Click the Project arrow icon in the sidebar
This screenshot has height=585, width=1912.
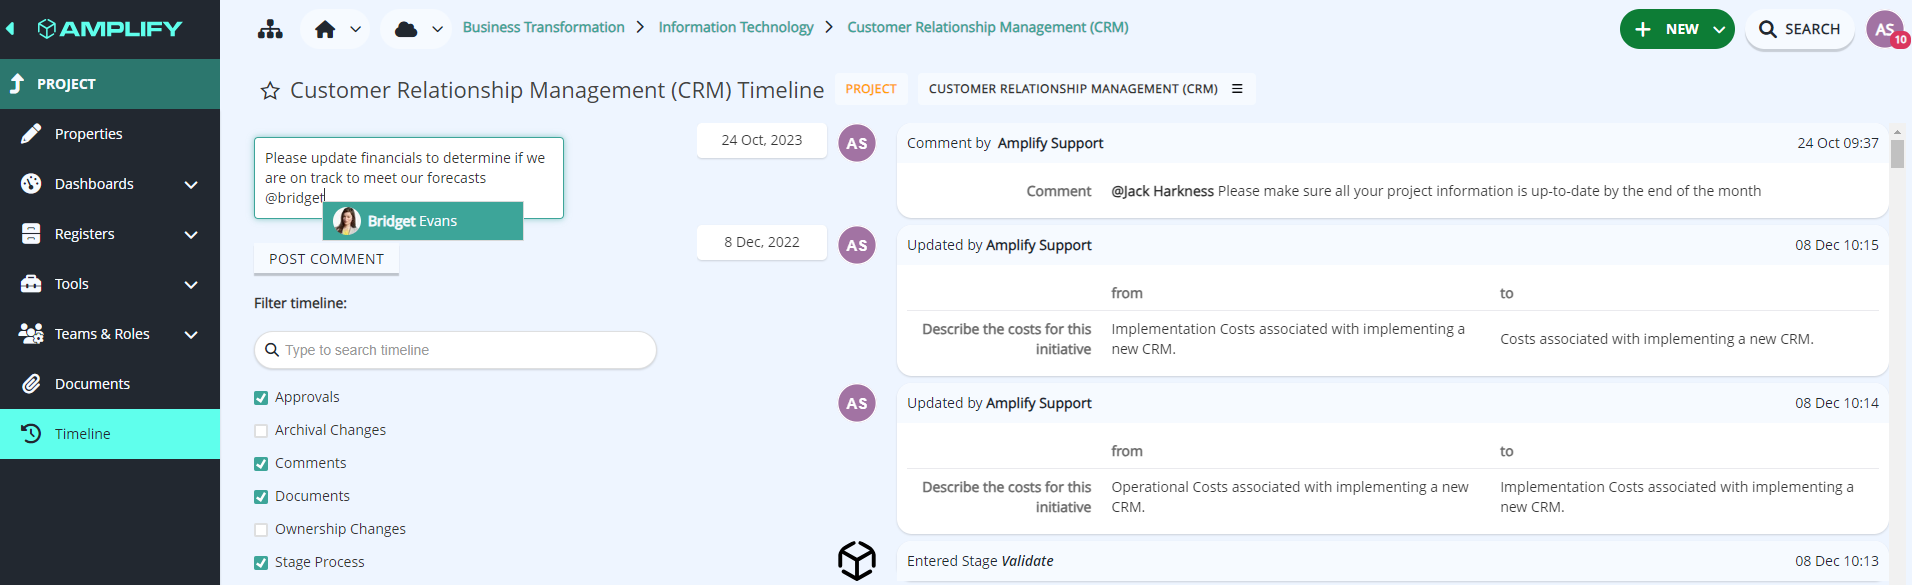point(17,84)
